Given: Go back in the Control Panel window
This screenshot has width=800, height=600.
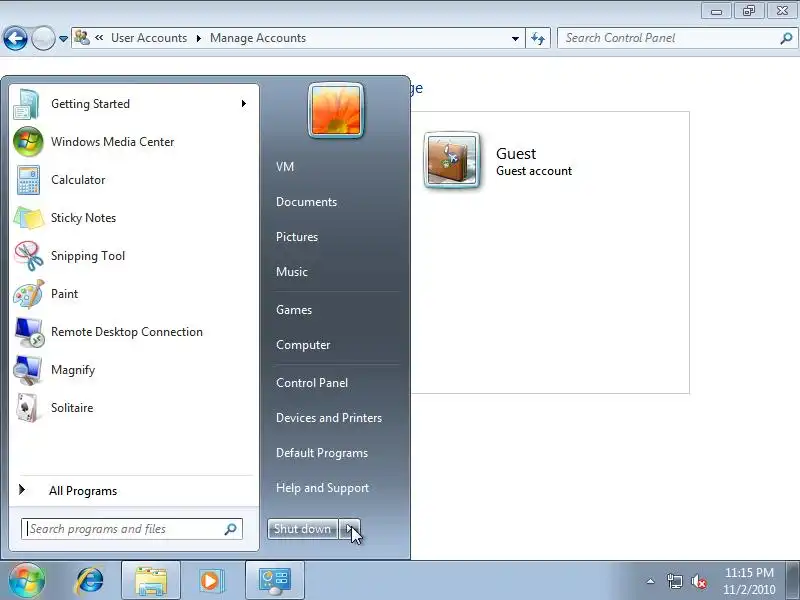Looking at the screenshot, I should (x=15, y=38).
